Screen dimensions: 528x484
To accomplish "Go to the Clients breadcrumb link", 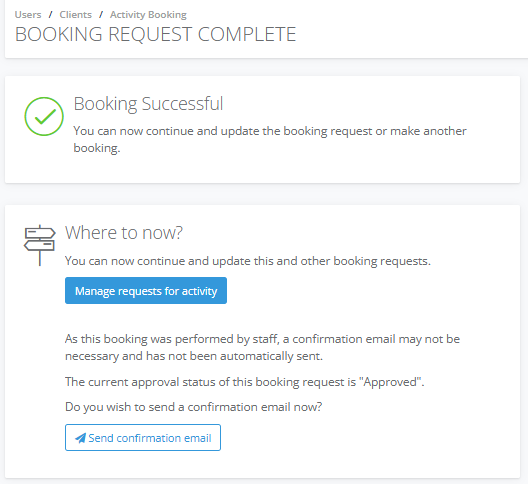I will tap(75, 15).
